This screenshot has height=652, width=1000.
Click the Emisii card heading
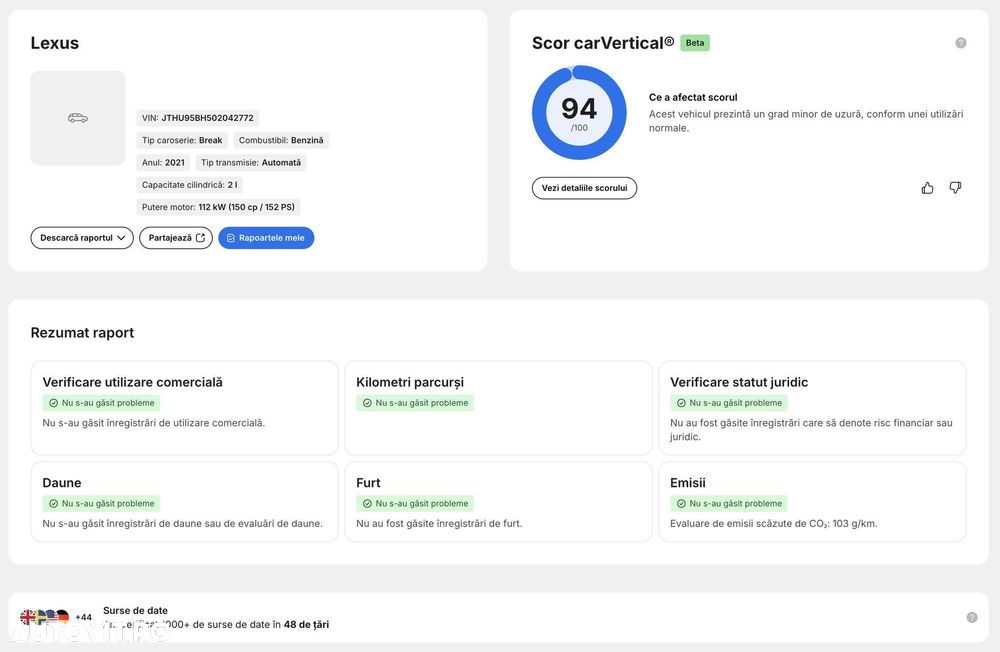688,483
